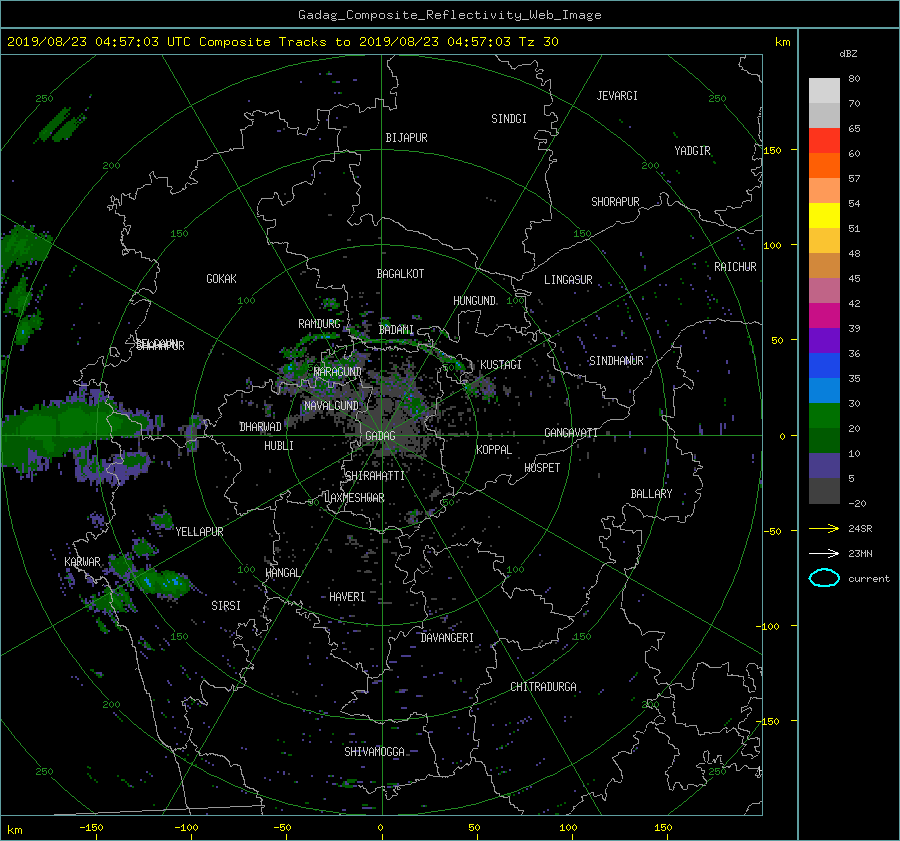The image size is (900, 841).
Task: Select the green 30 dBZ color swatch
Action: 824,416
